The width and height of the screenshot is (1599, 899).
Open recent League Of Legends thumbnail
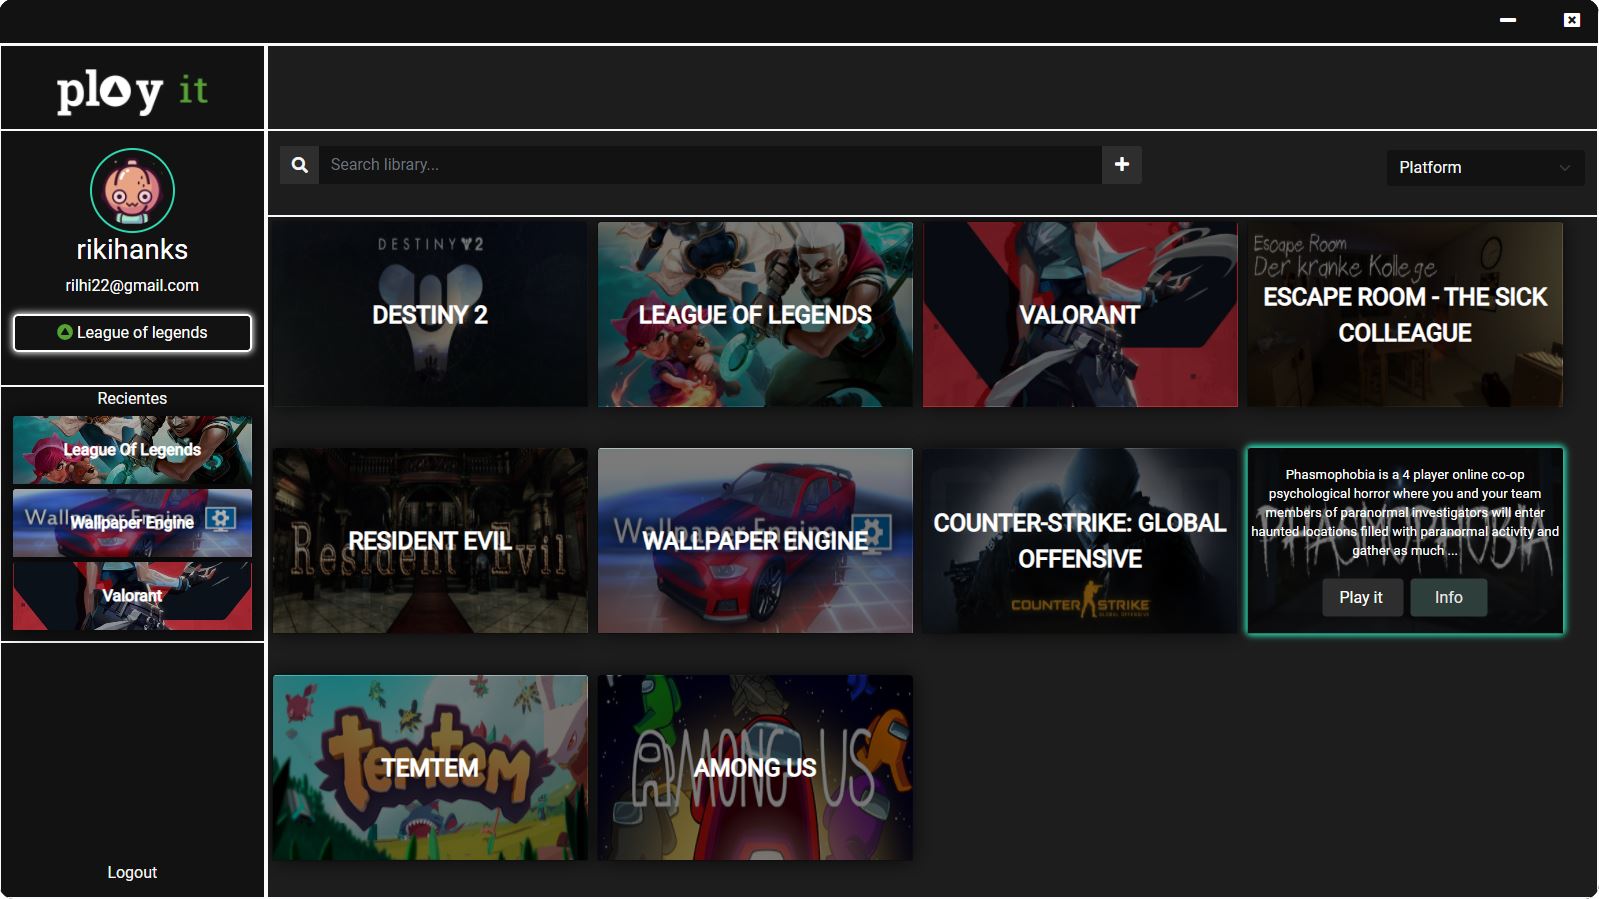click(132, 450)
